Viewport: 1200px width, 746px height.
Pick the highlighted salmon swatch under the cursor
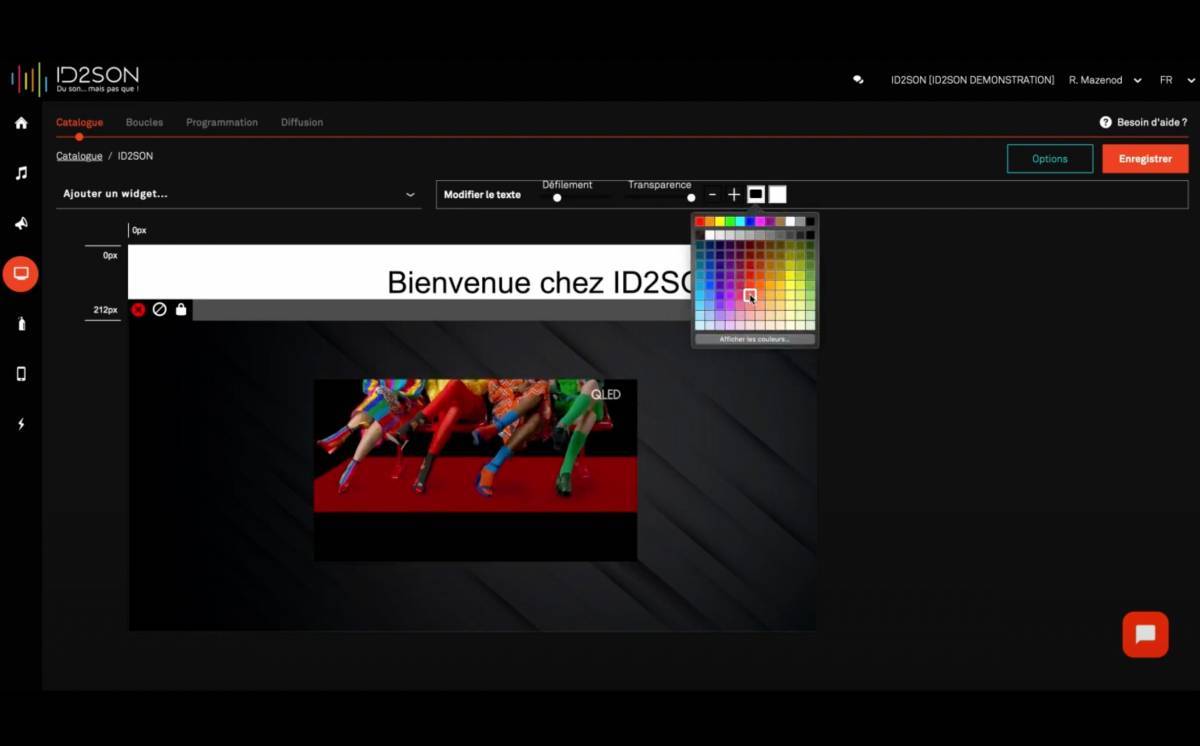click(750, 295)
